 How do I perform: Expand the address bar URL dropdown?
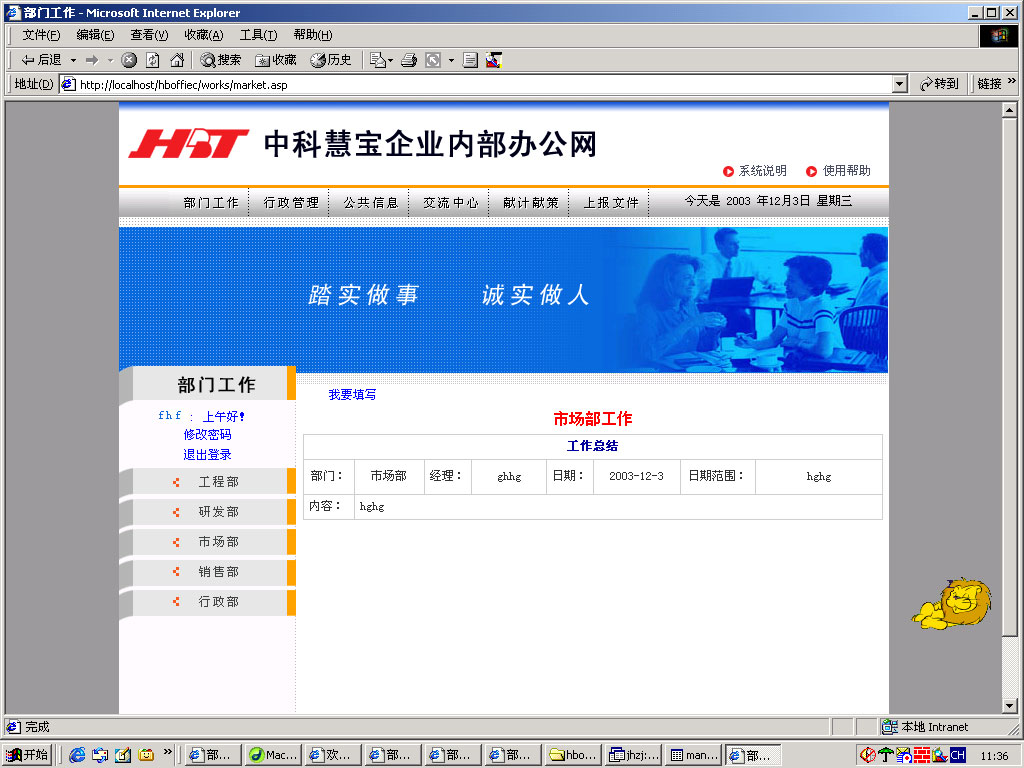click(900, 85)
